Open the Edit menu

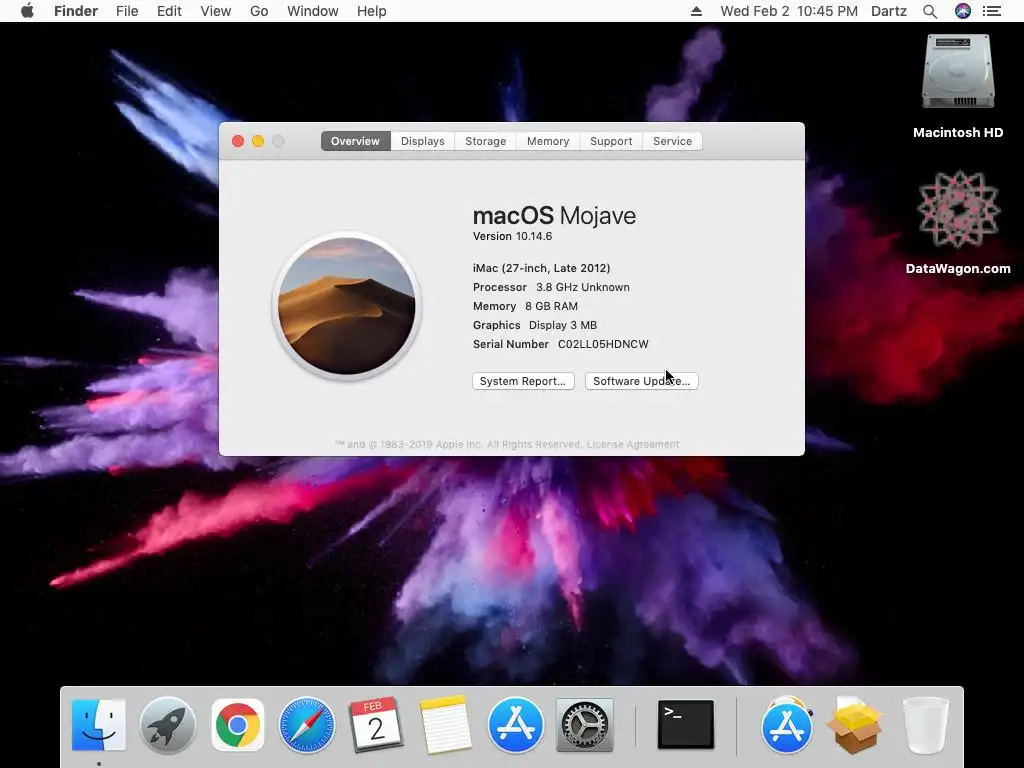click(169, 11)
